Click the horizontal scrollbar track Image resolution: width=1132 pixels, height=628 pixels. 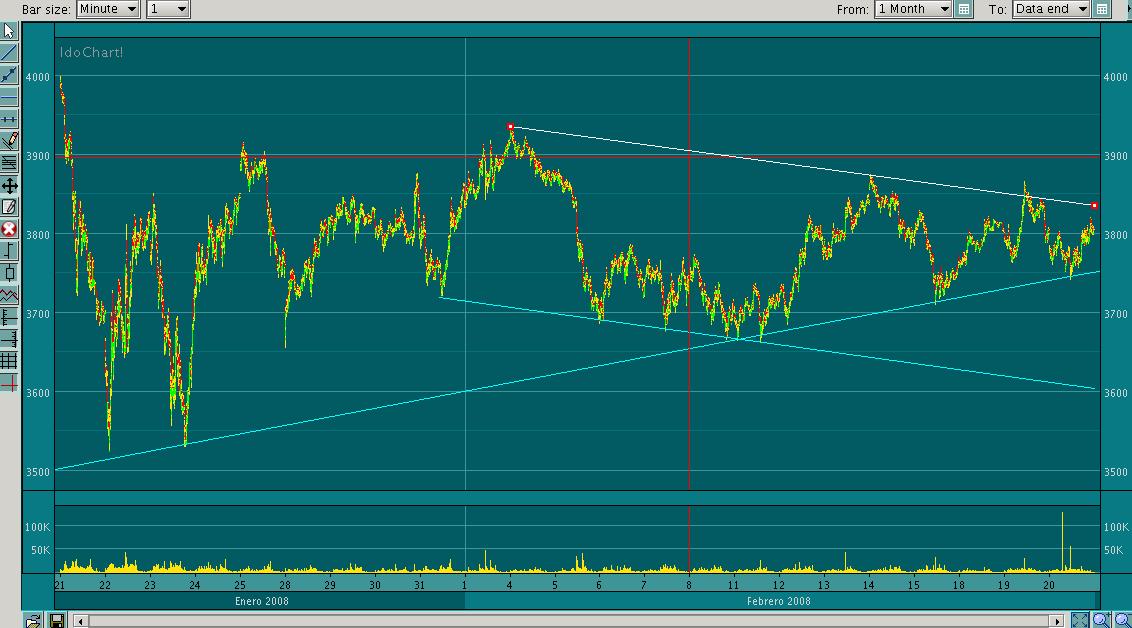click(x=568, y=621)
